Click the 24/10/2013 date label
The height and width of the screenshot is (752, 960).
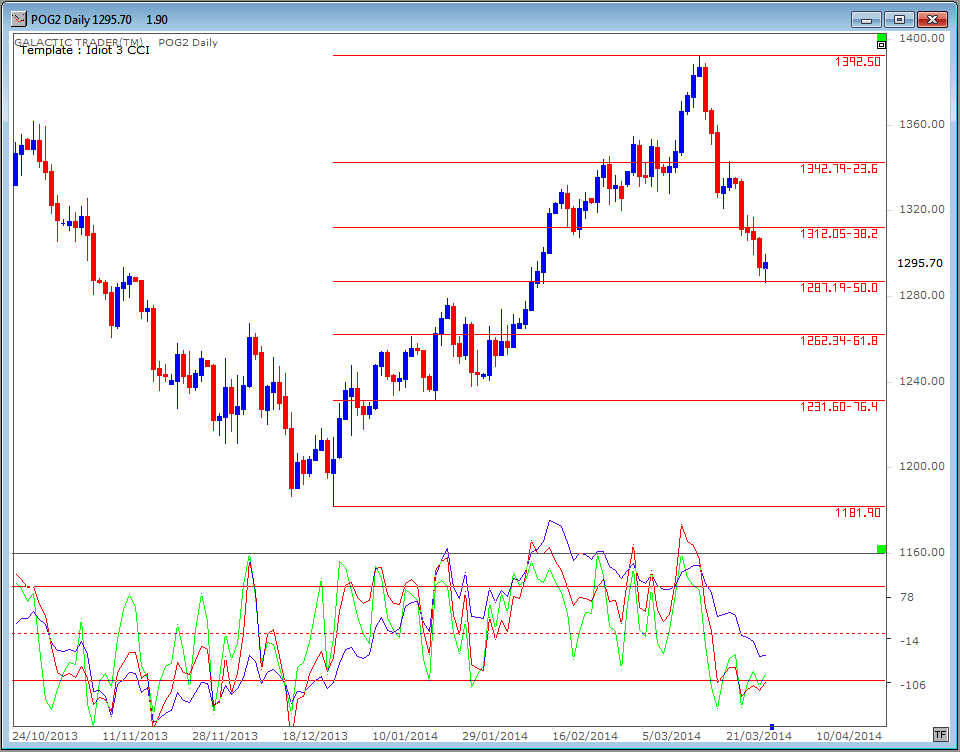(x=45, y=735)
